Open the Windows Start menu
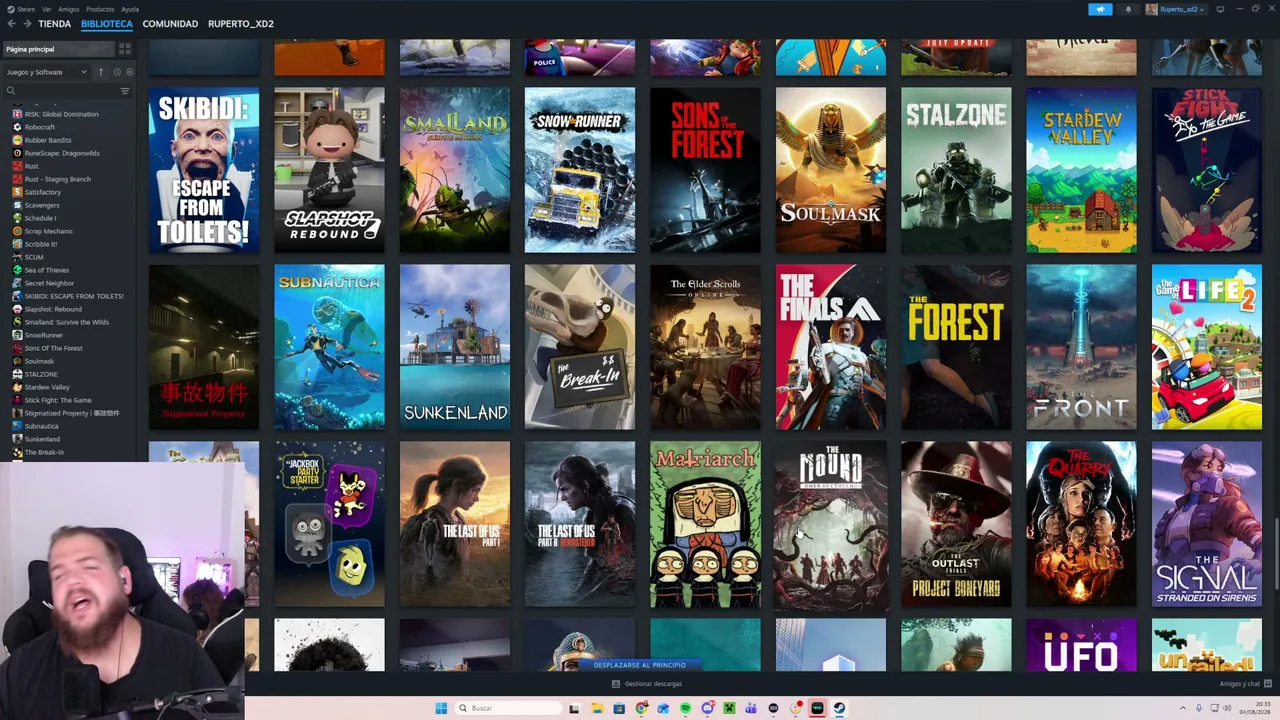 tap(441, 708)
